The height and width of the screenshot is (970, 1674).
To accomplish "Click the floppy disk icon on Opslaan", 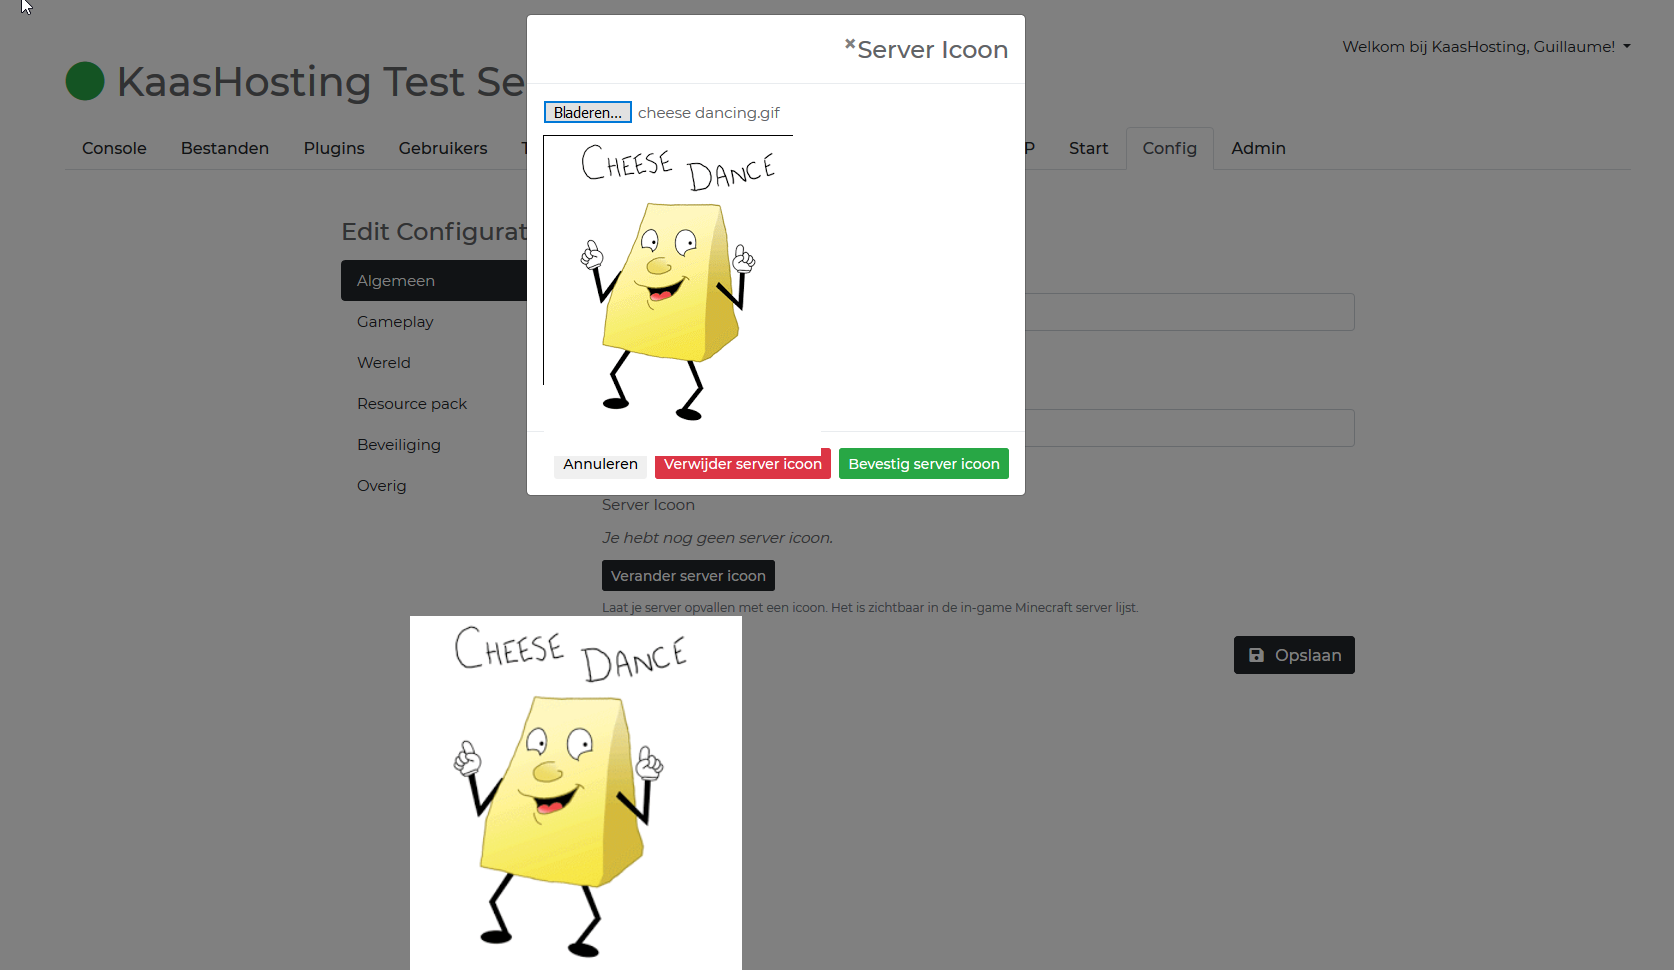I will tap(1256, 655).
